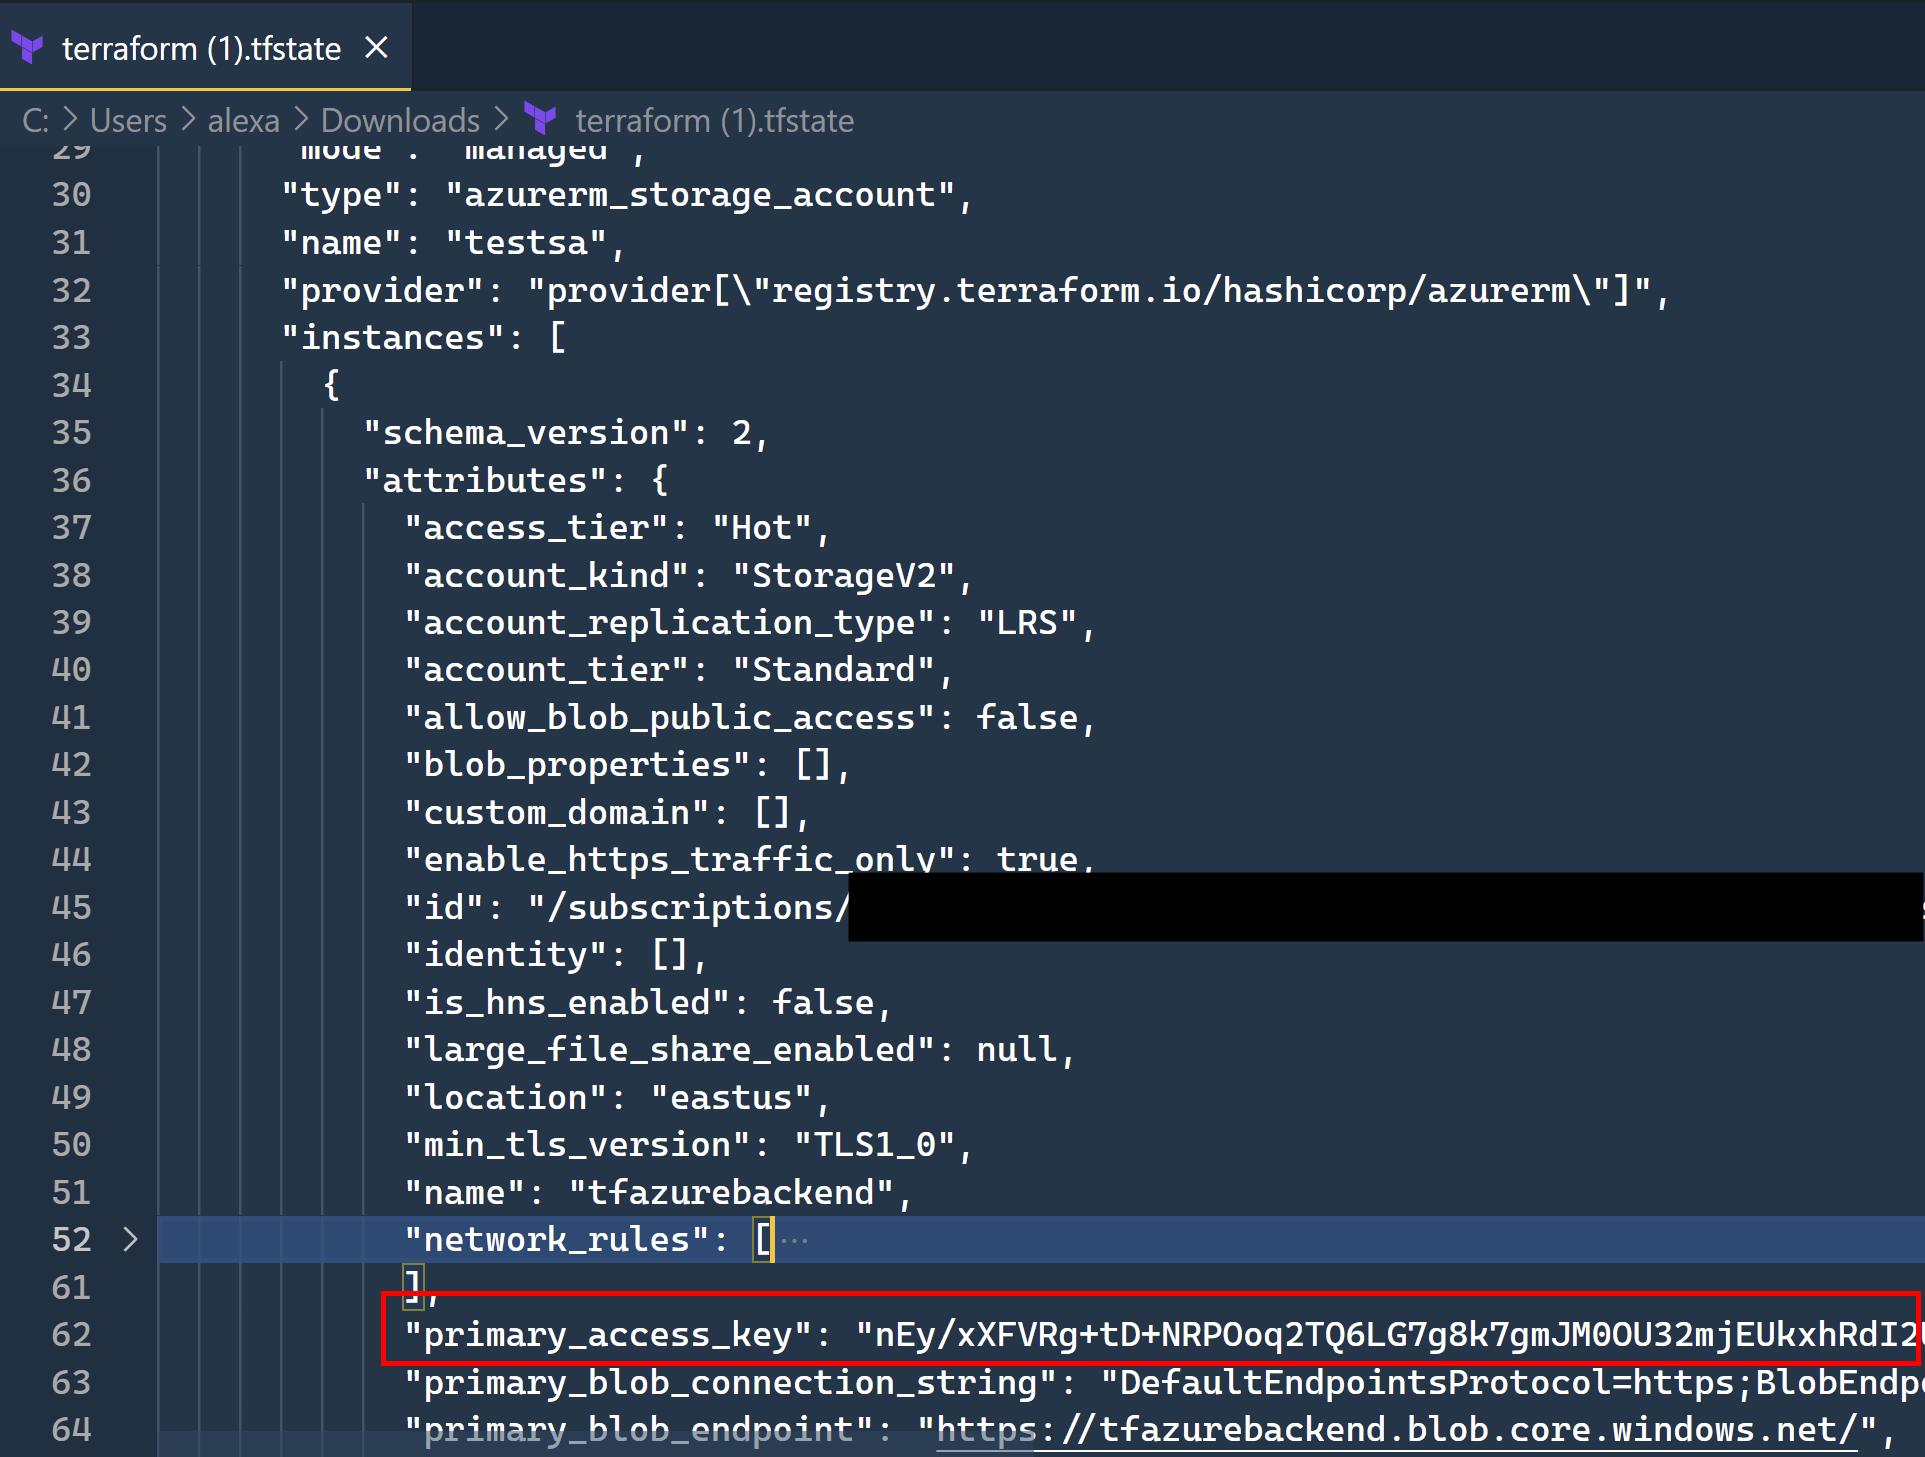Click the terraform (1).tfstate breadcrumb filename
This screenshot has width=1925, height=1457.
click(714, 119)
